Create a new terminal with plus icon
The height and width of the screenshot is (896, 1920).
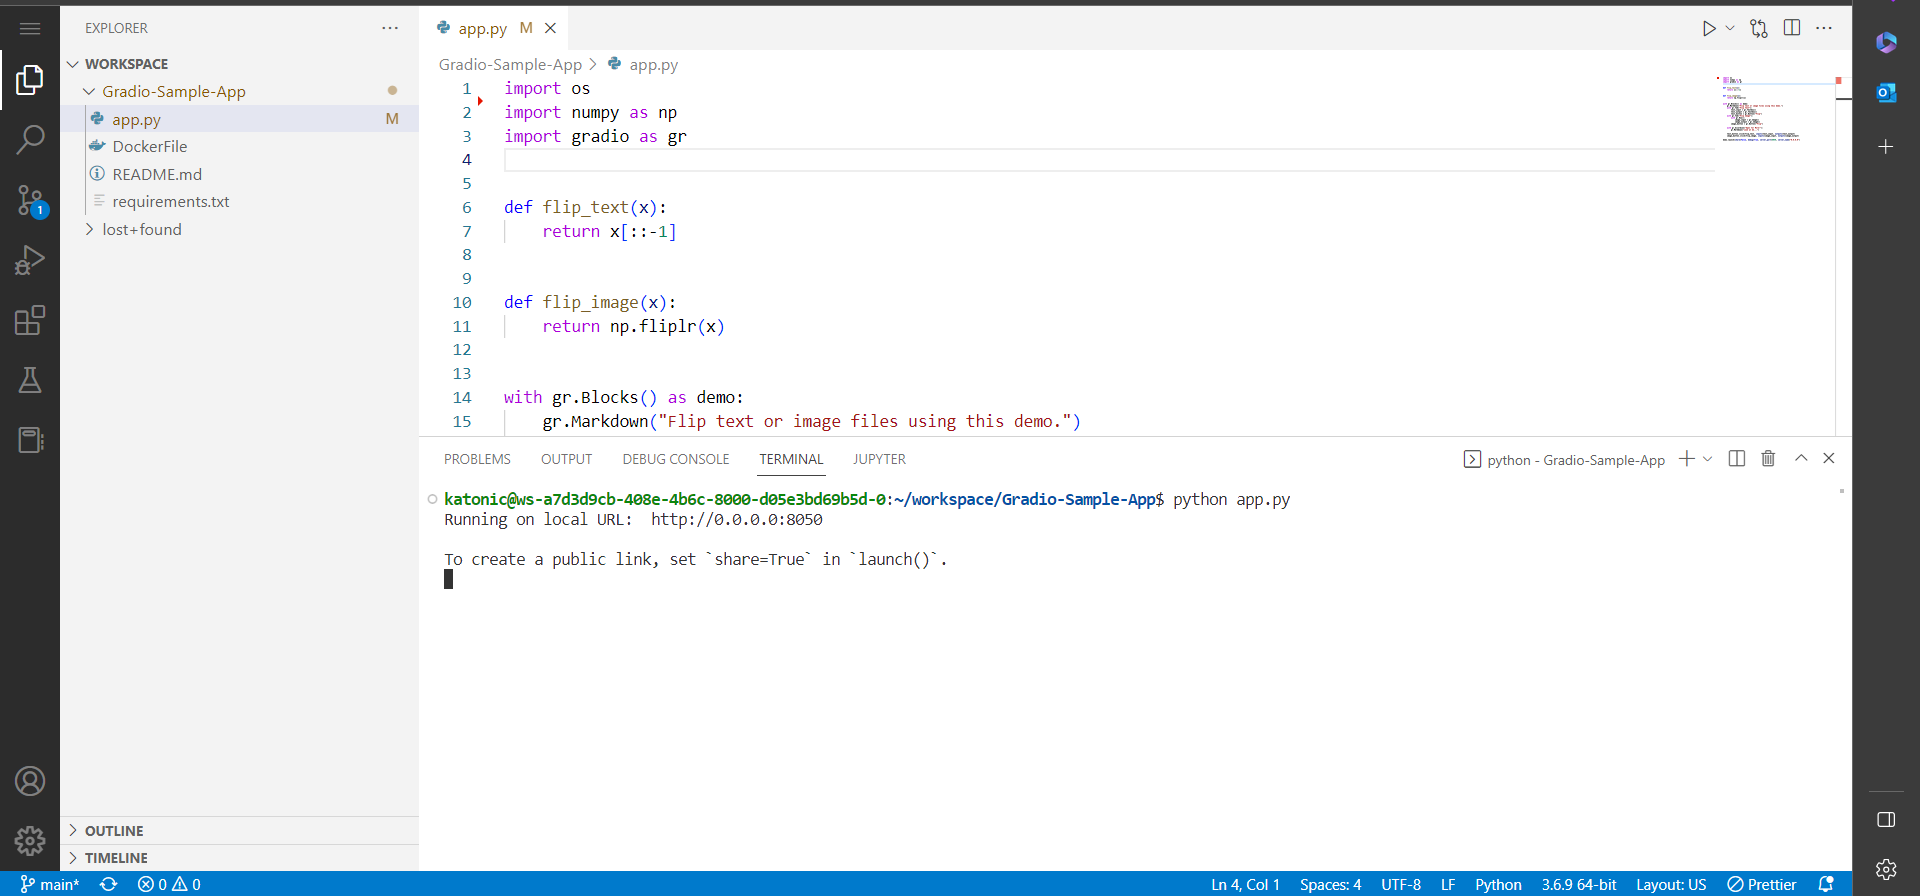pyautogui.click(x=1687, y=459)
